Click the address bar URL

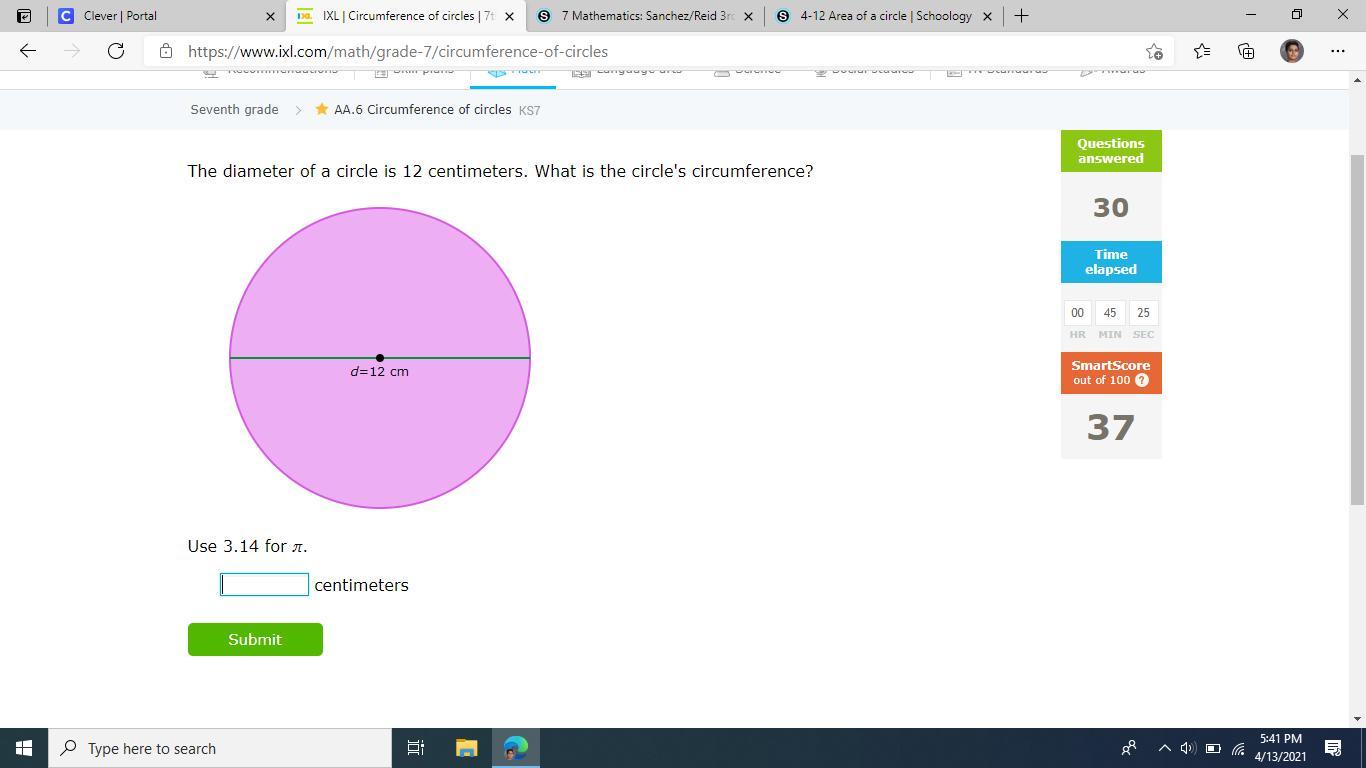(x=398, y=51)
